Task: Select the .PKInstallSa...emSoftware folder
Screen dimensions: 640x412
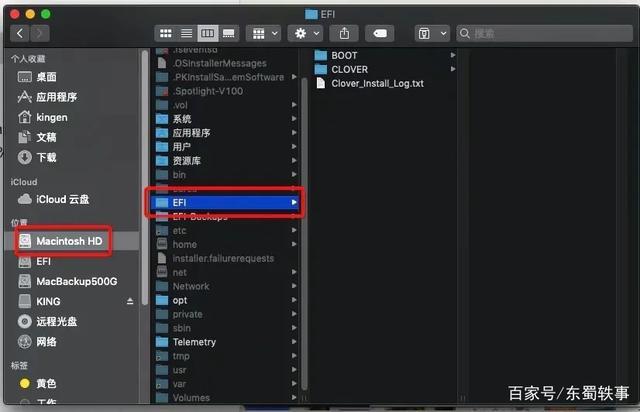Action: (x=228, y=77)
